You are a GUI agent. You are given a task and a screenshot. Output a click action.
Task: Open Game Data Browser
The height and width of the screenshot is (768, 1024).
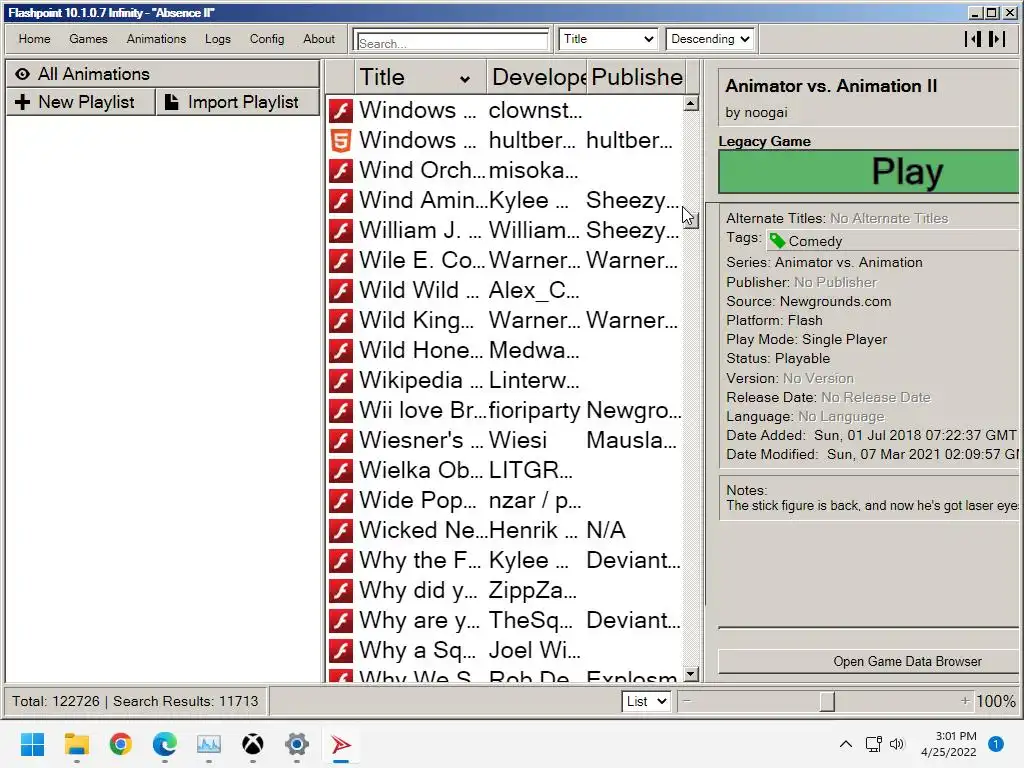click(x=869, y=662)
